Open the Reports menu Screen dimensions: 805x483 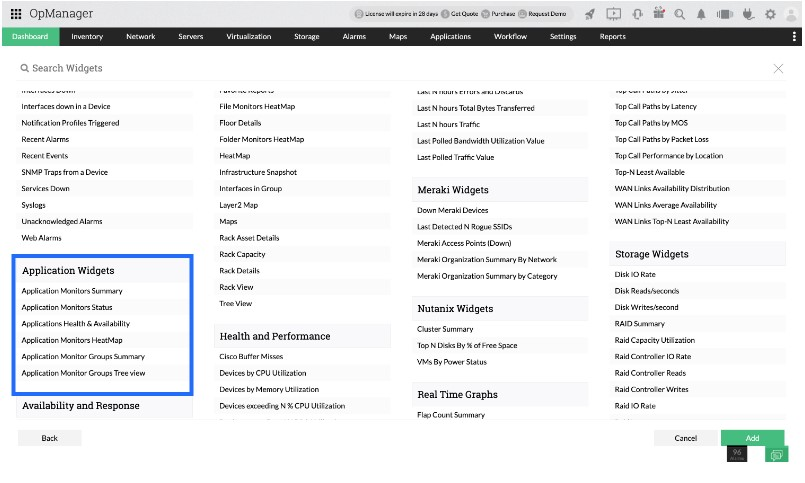pos(612,36)
